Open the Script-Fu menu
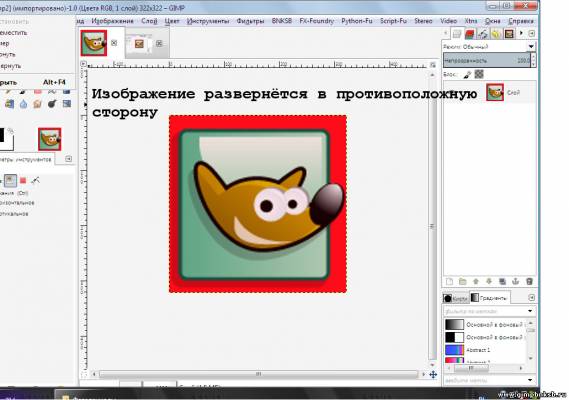This screenshot has width=569, height=400. [x=393, y=21]
